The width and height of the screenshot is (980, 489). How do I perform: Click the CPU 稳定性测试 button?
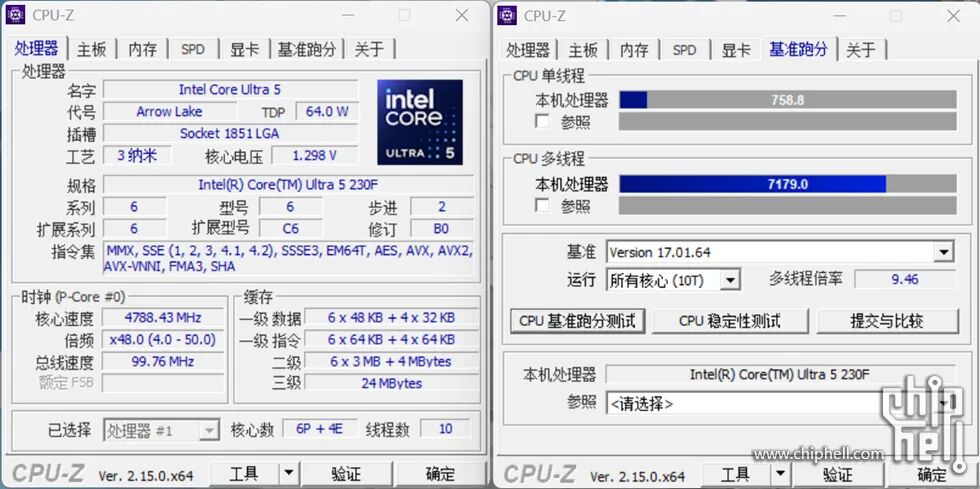(730, 321)
